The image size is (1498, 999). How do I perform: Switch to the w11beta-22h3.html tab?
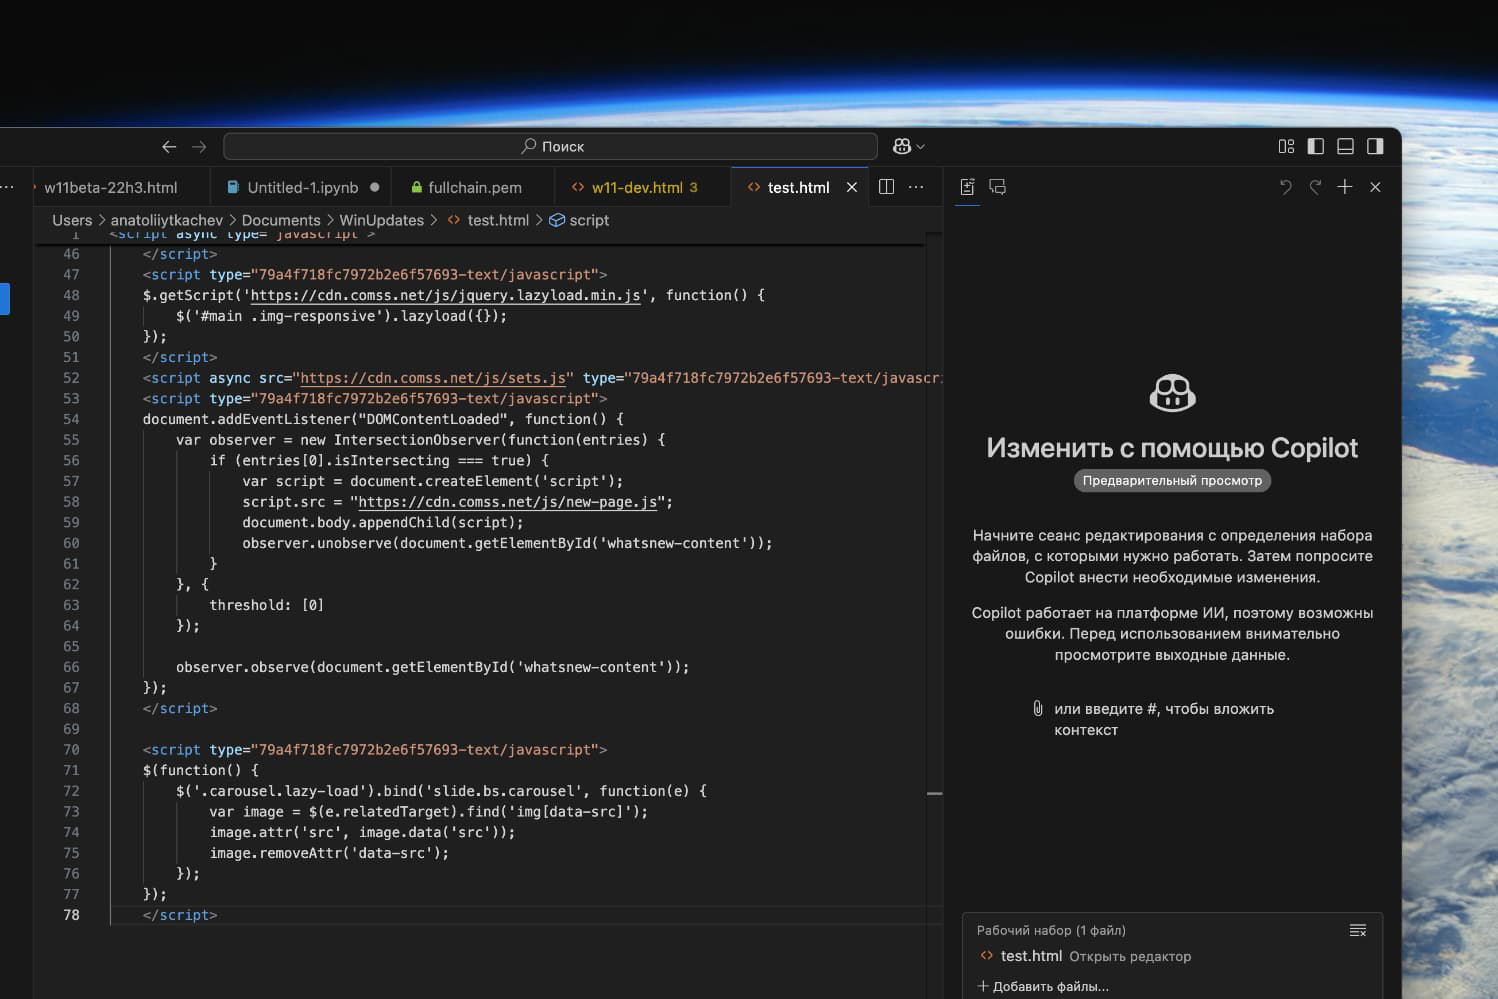click(x=111, y=187)
